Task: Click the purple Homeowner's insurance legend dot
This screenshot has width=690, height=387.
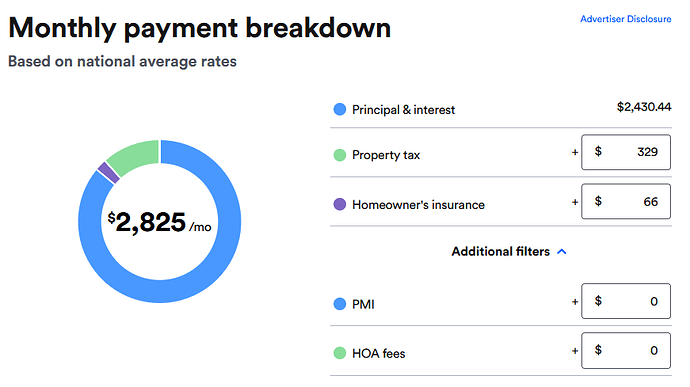Action: pyautogui.click(x=339, y=204)
